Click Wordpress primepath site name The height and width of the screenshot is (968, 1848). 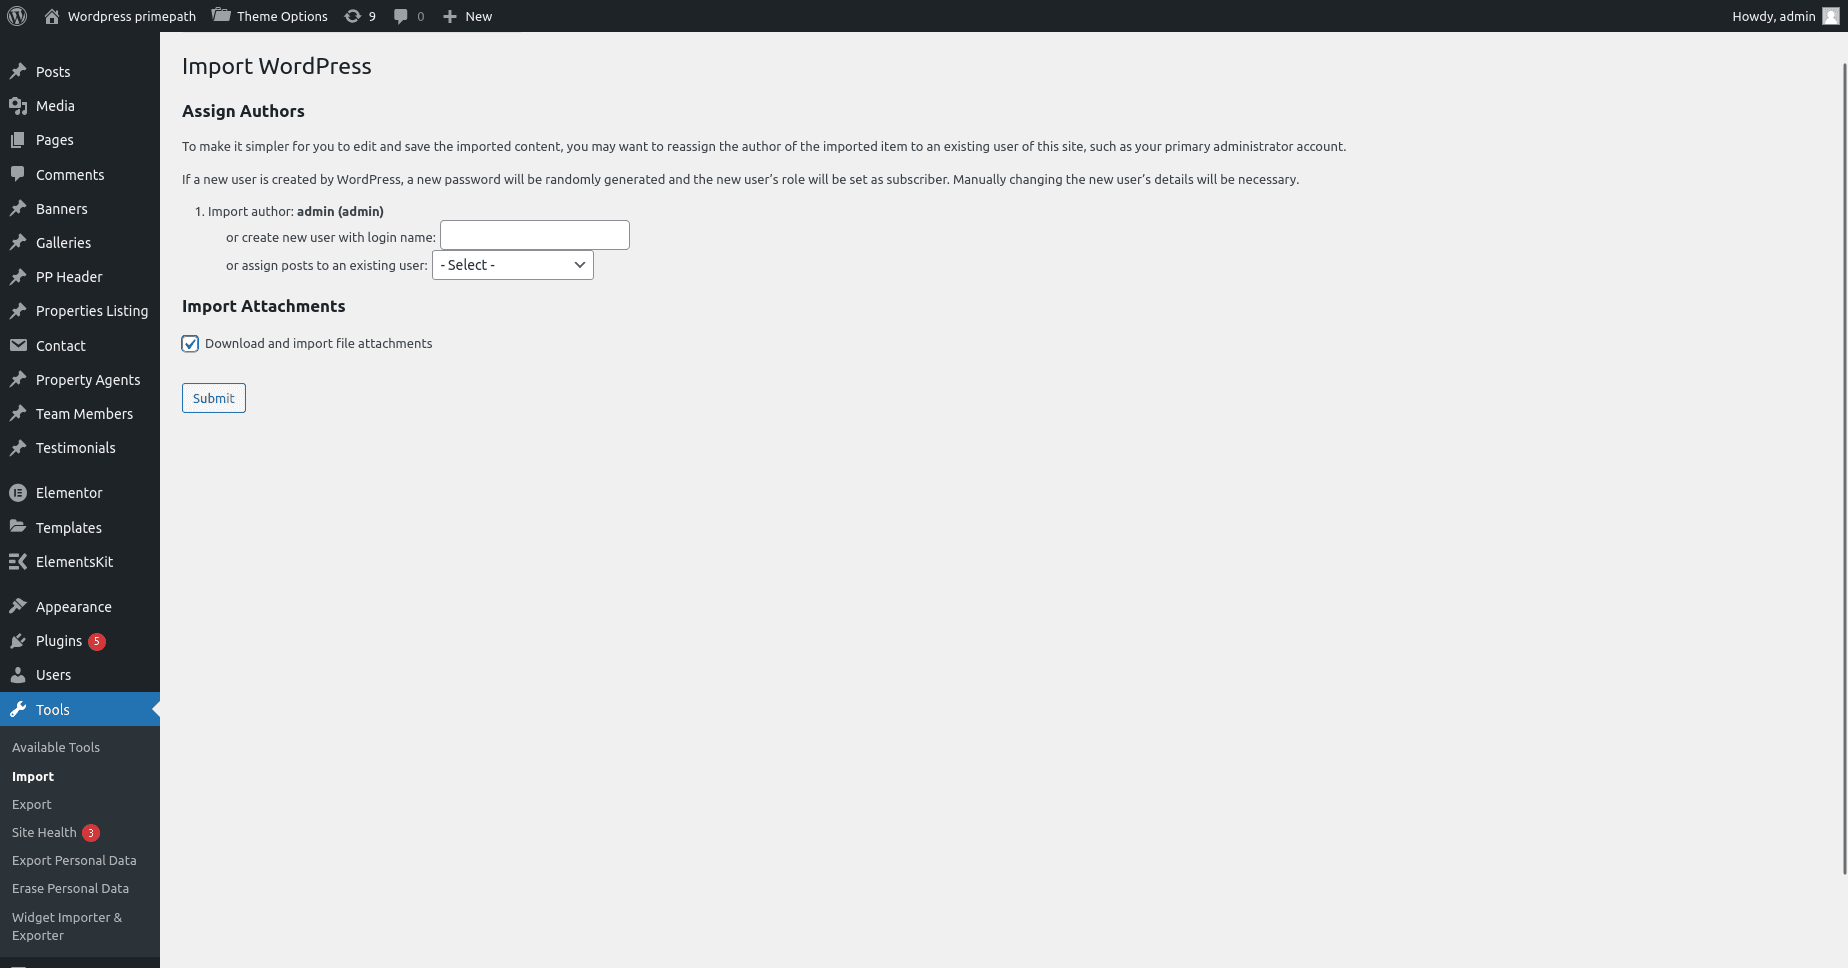click(132, 16)
